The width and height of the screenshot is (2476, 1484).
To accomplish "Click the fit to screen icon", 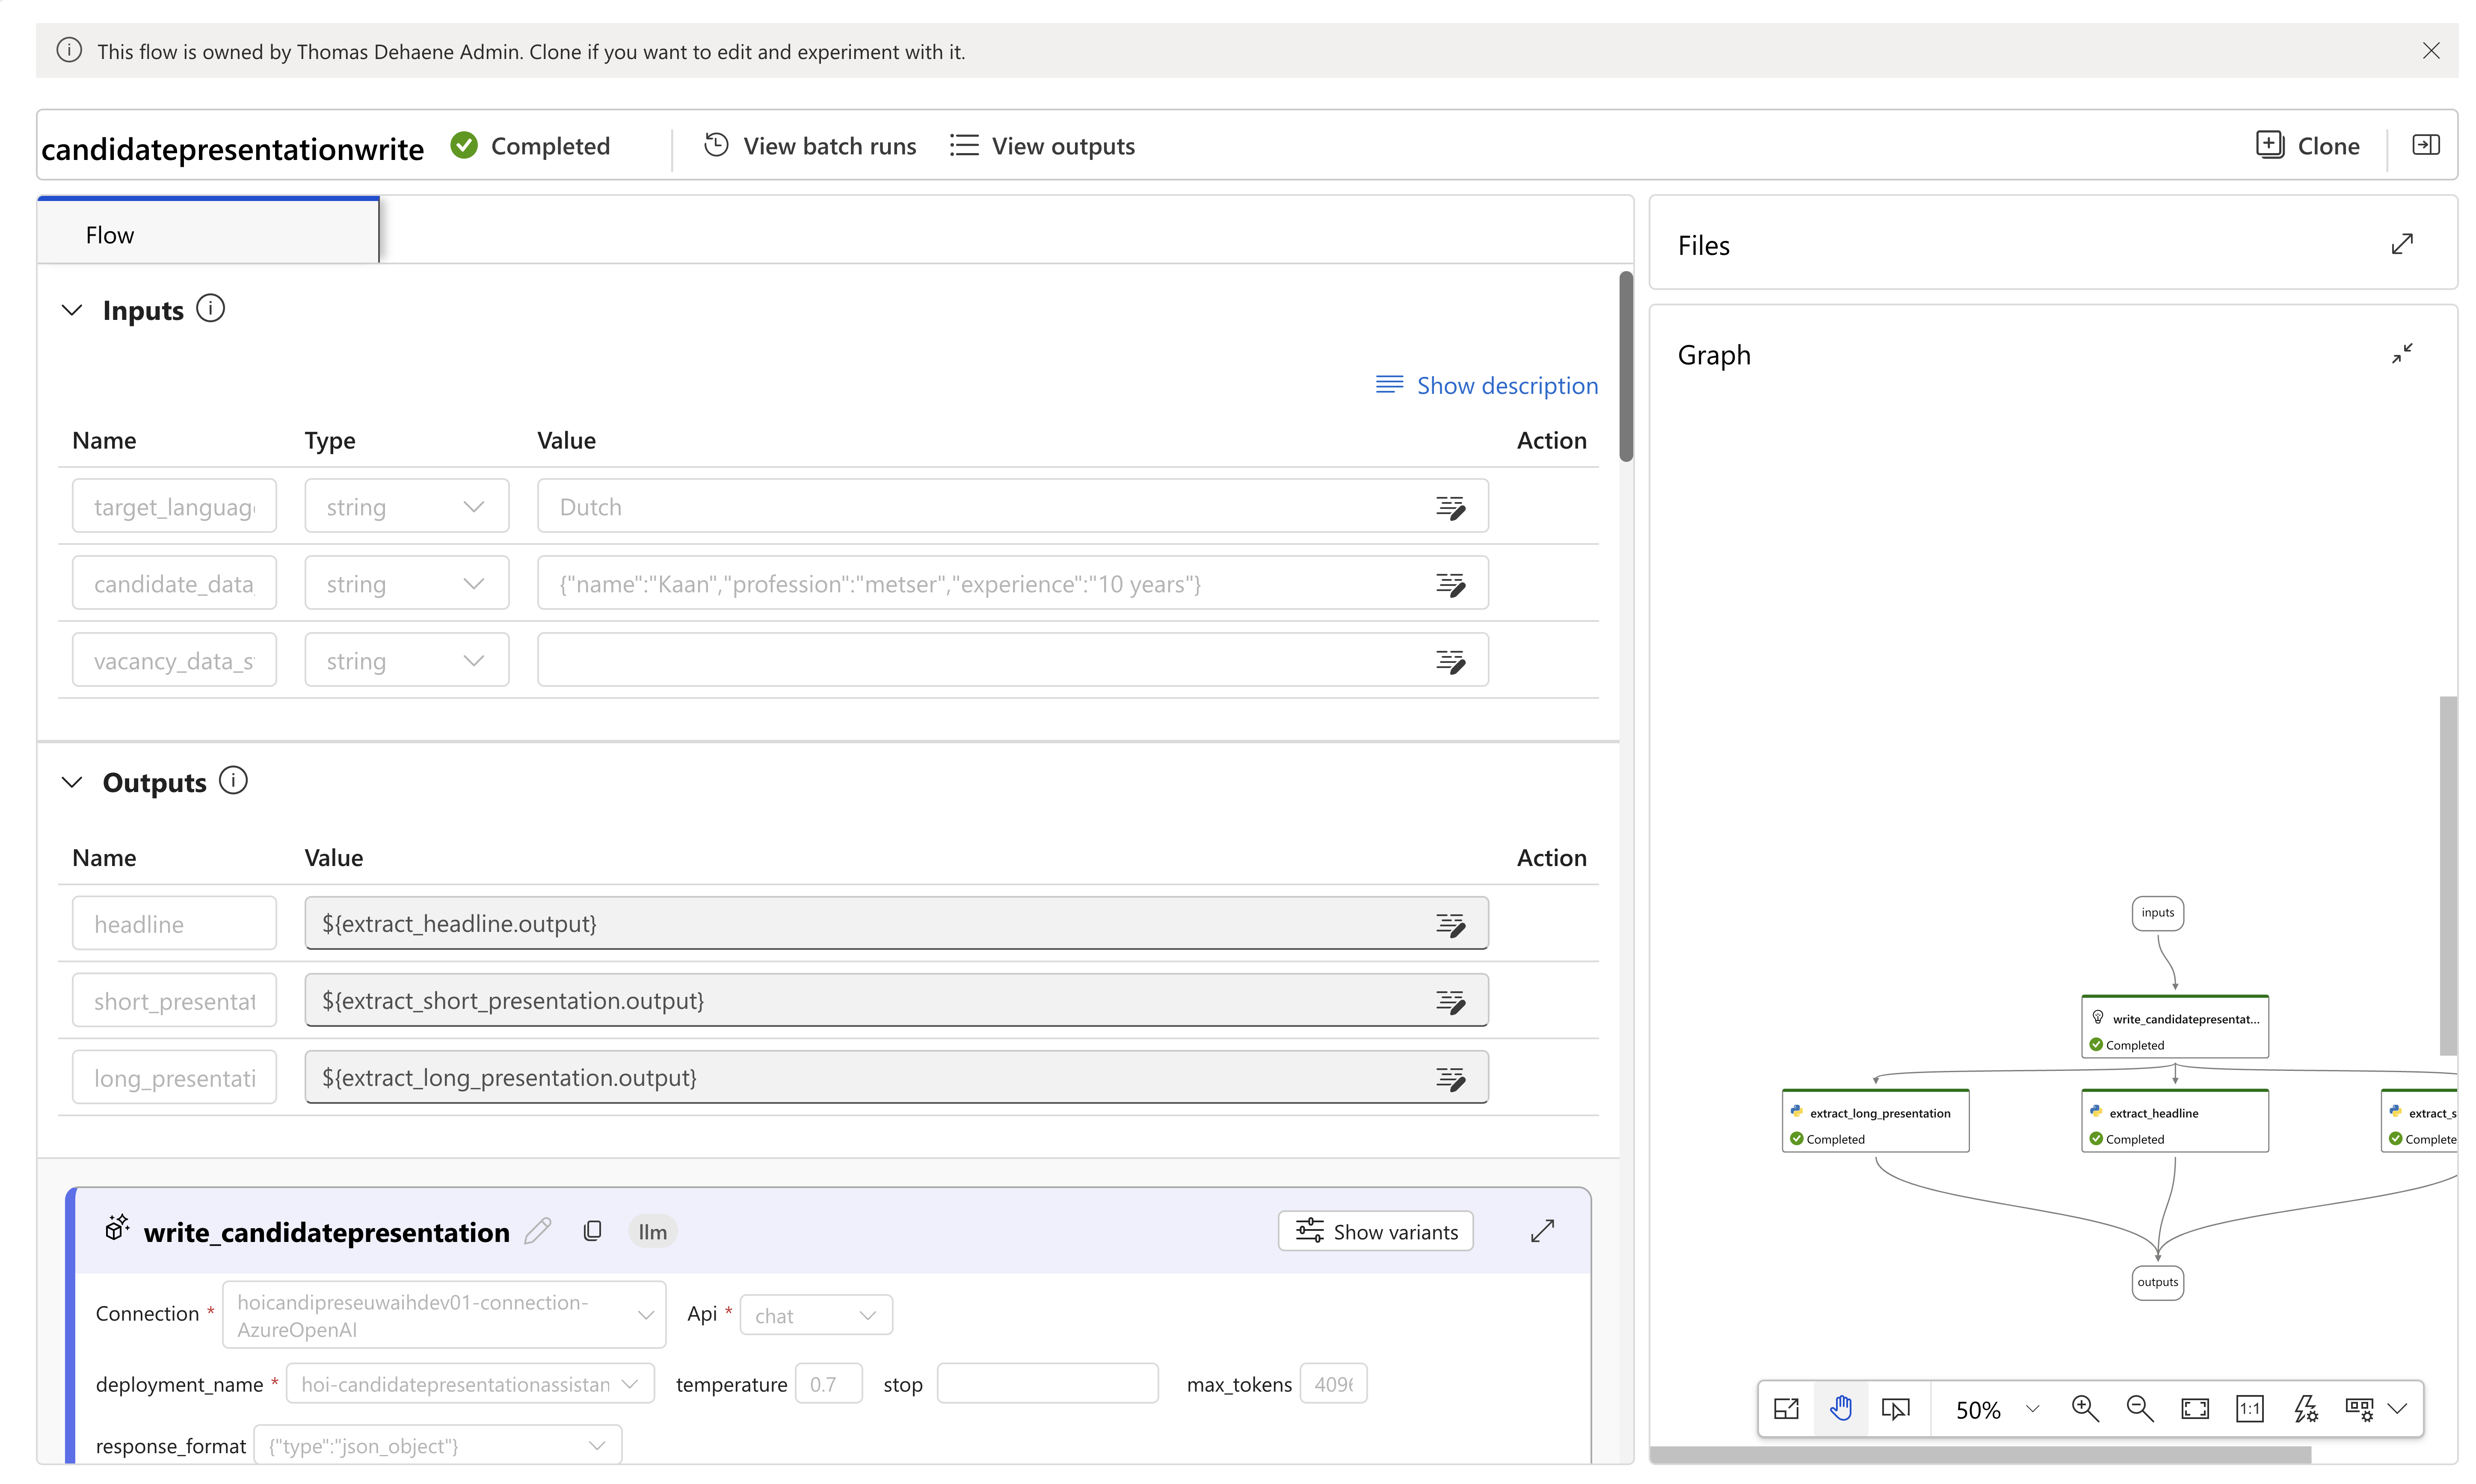I will tap(2195, 1410).
